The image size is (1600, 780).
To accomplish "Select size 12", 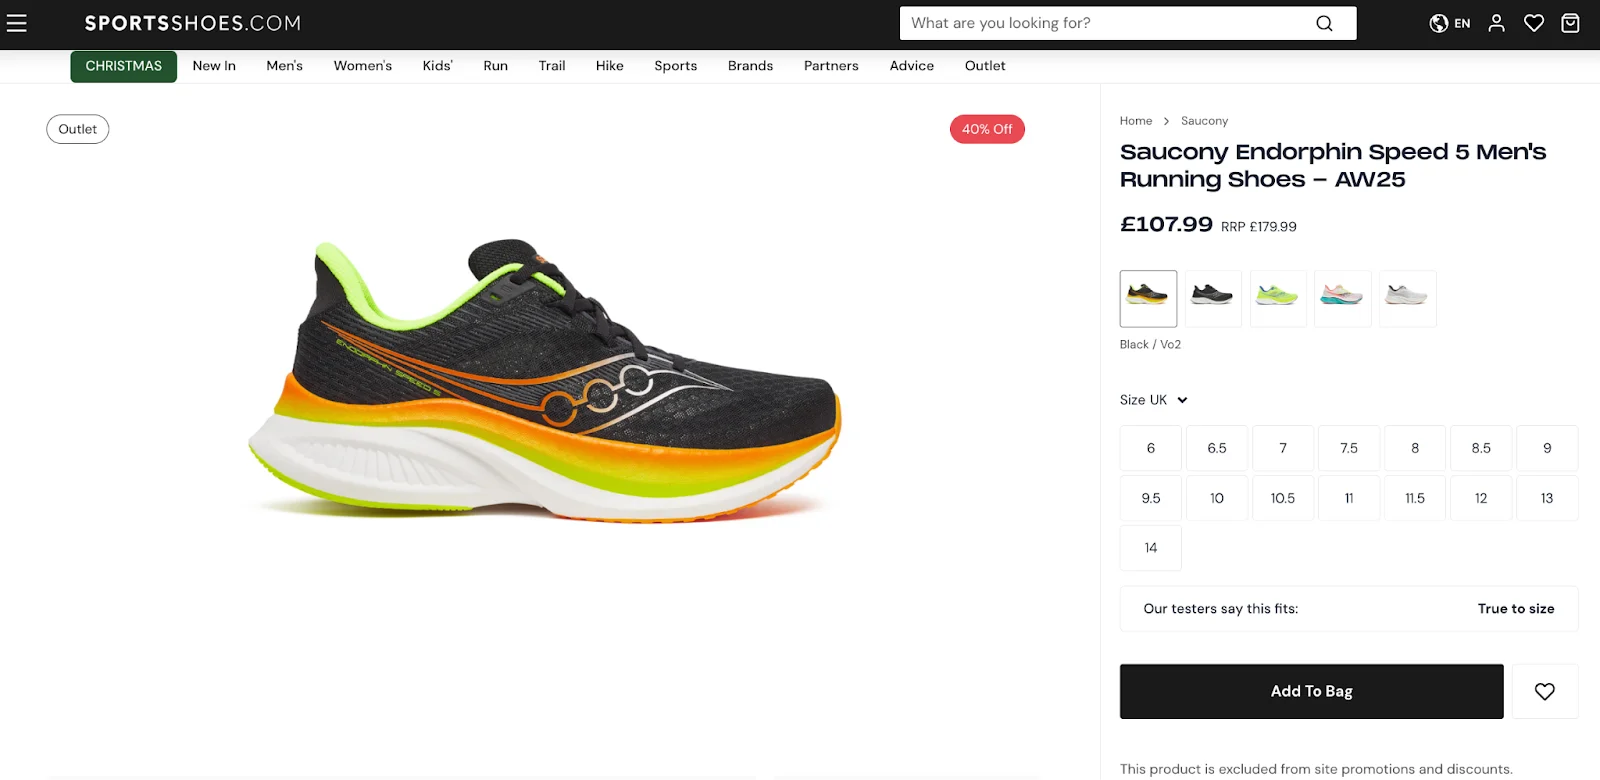I will click(x=1481, y=498).
